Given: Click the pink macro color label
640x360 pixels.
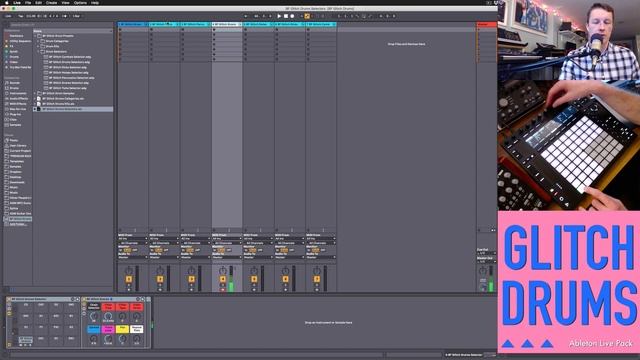Looking at the screenshot, I should point(108,329).
